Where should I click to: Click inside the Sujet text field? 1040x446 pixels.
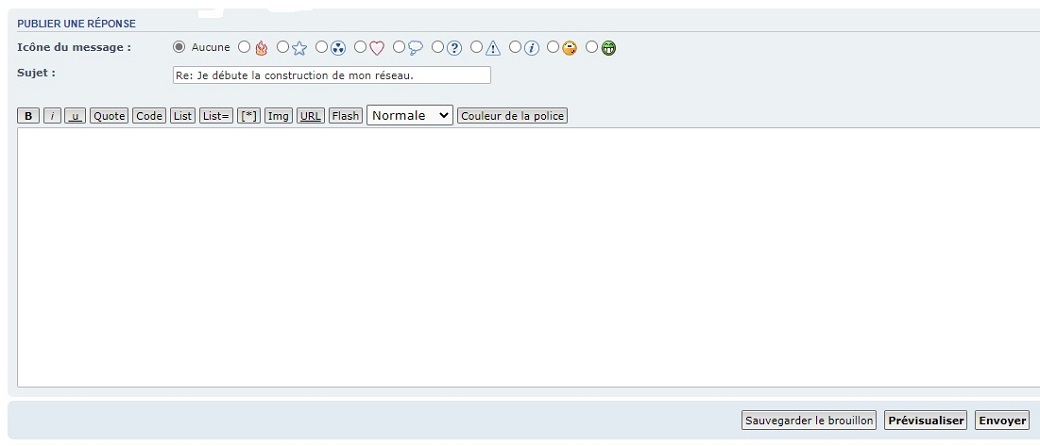[331, 75]
